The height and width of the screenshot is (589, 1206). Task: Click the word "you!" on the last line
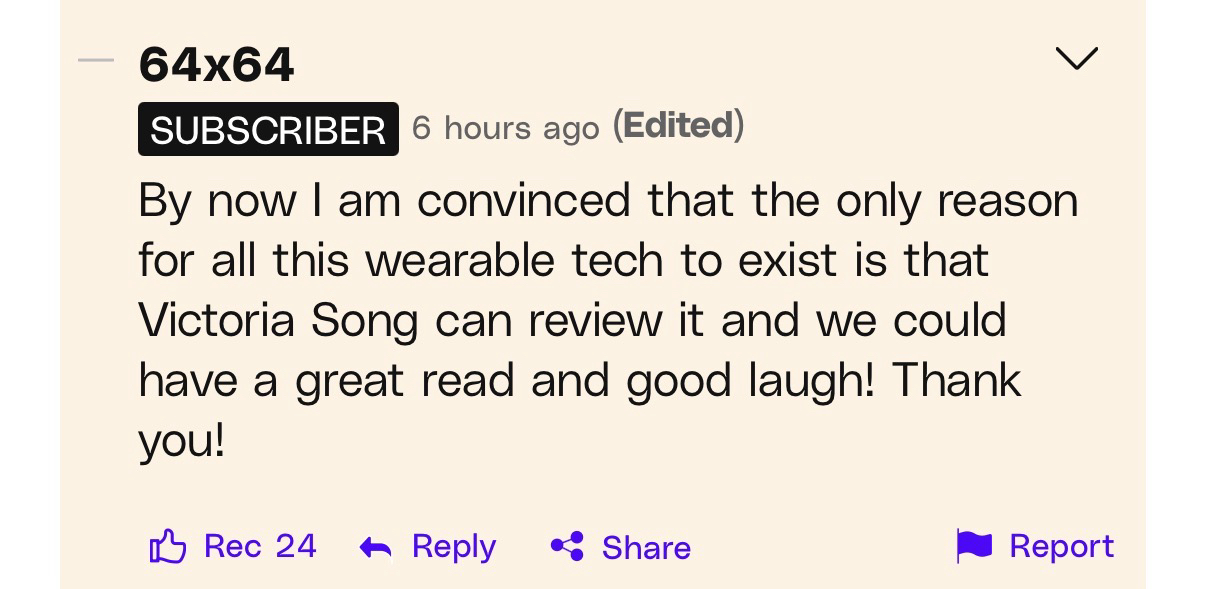(182, 440)
